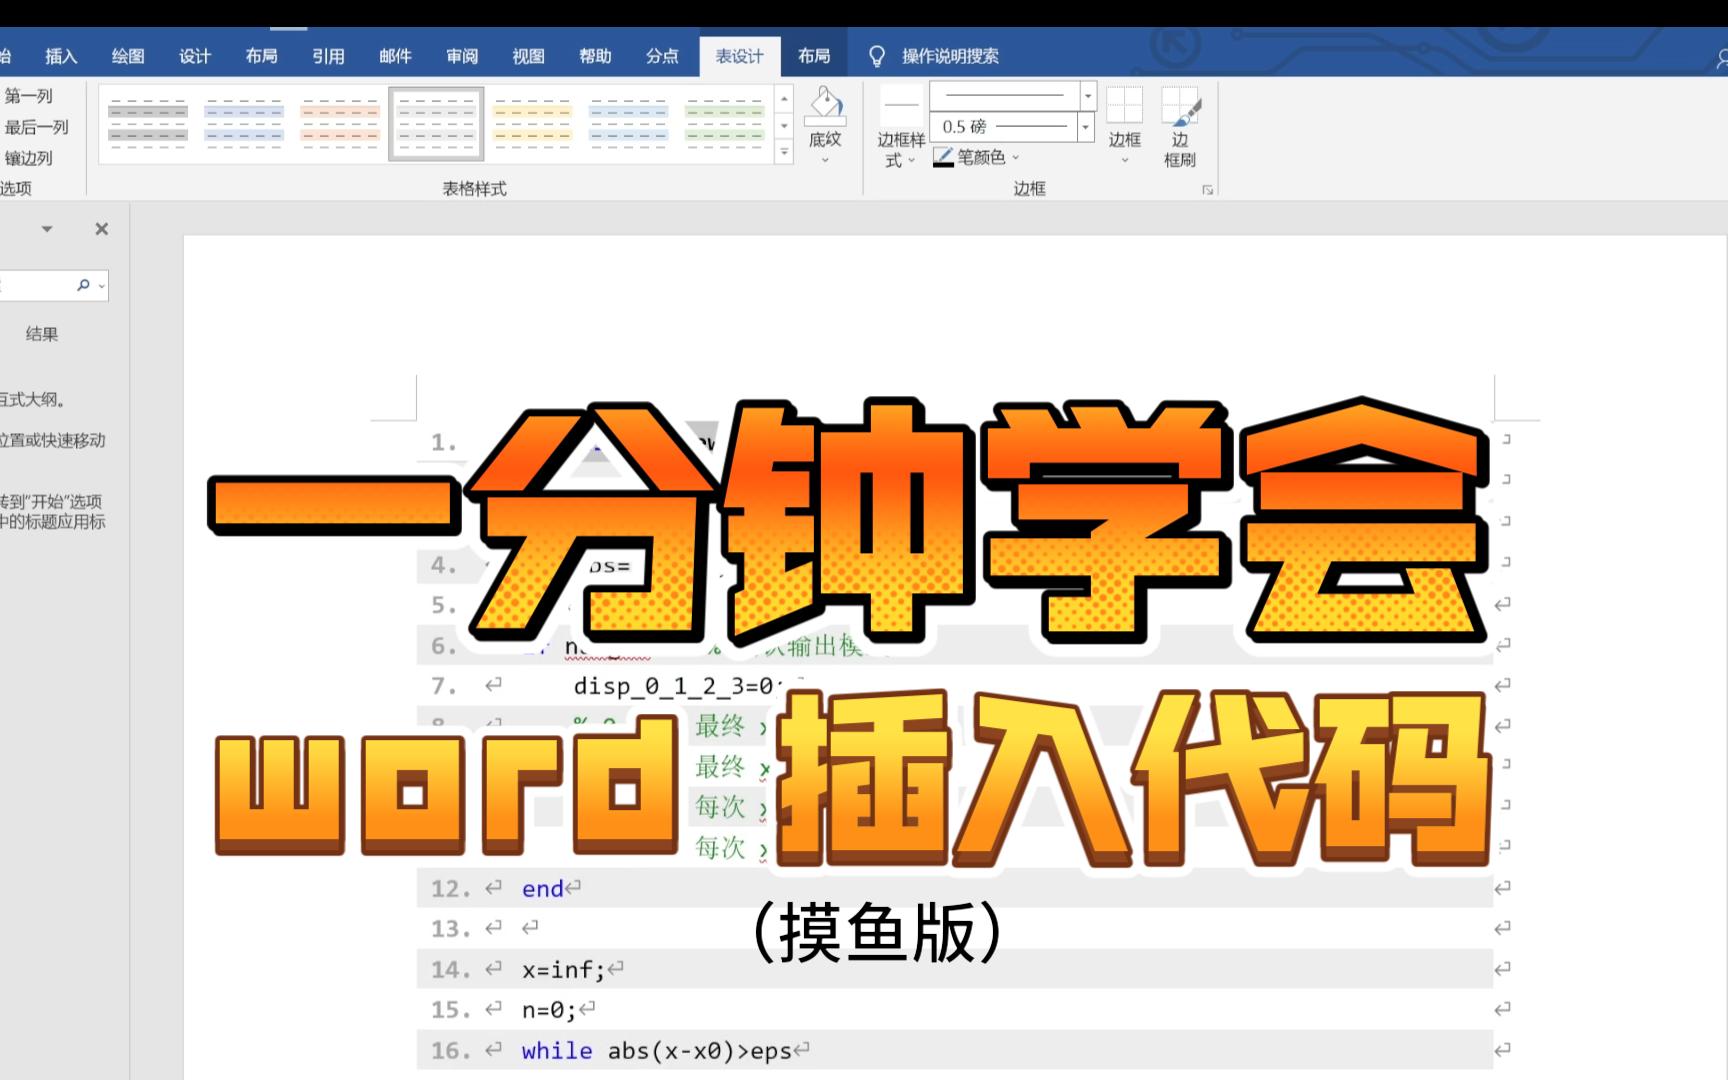Open the 边框 group dialog launcher
1728x1080 pixels.
click(1208, 189)
